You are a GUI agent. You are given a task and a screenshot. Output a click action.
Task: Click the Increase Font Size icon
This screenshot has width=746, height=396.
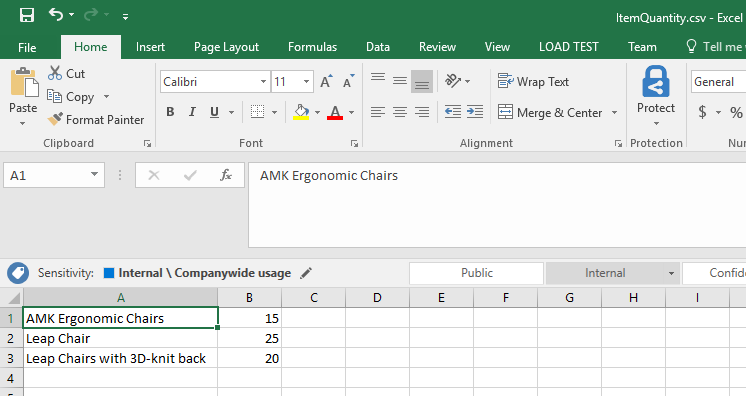point(326,81)
